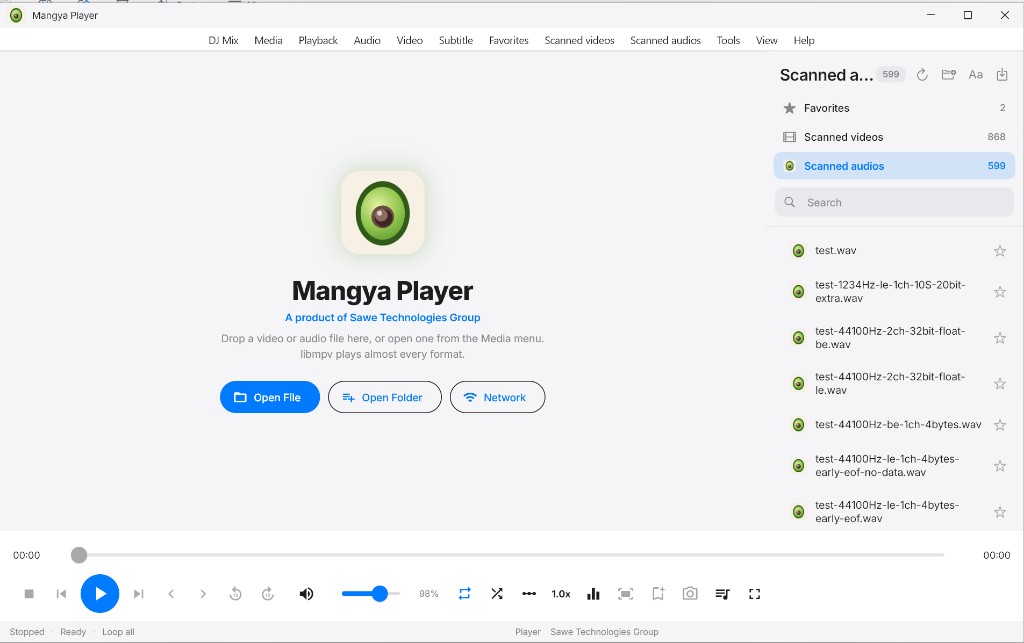Screen dimensions: 1024x643
Task: Mute audio via the speaker icon
Action: [306, 593]
